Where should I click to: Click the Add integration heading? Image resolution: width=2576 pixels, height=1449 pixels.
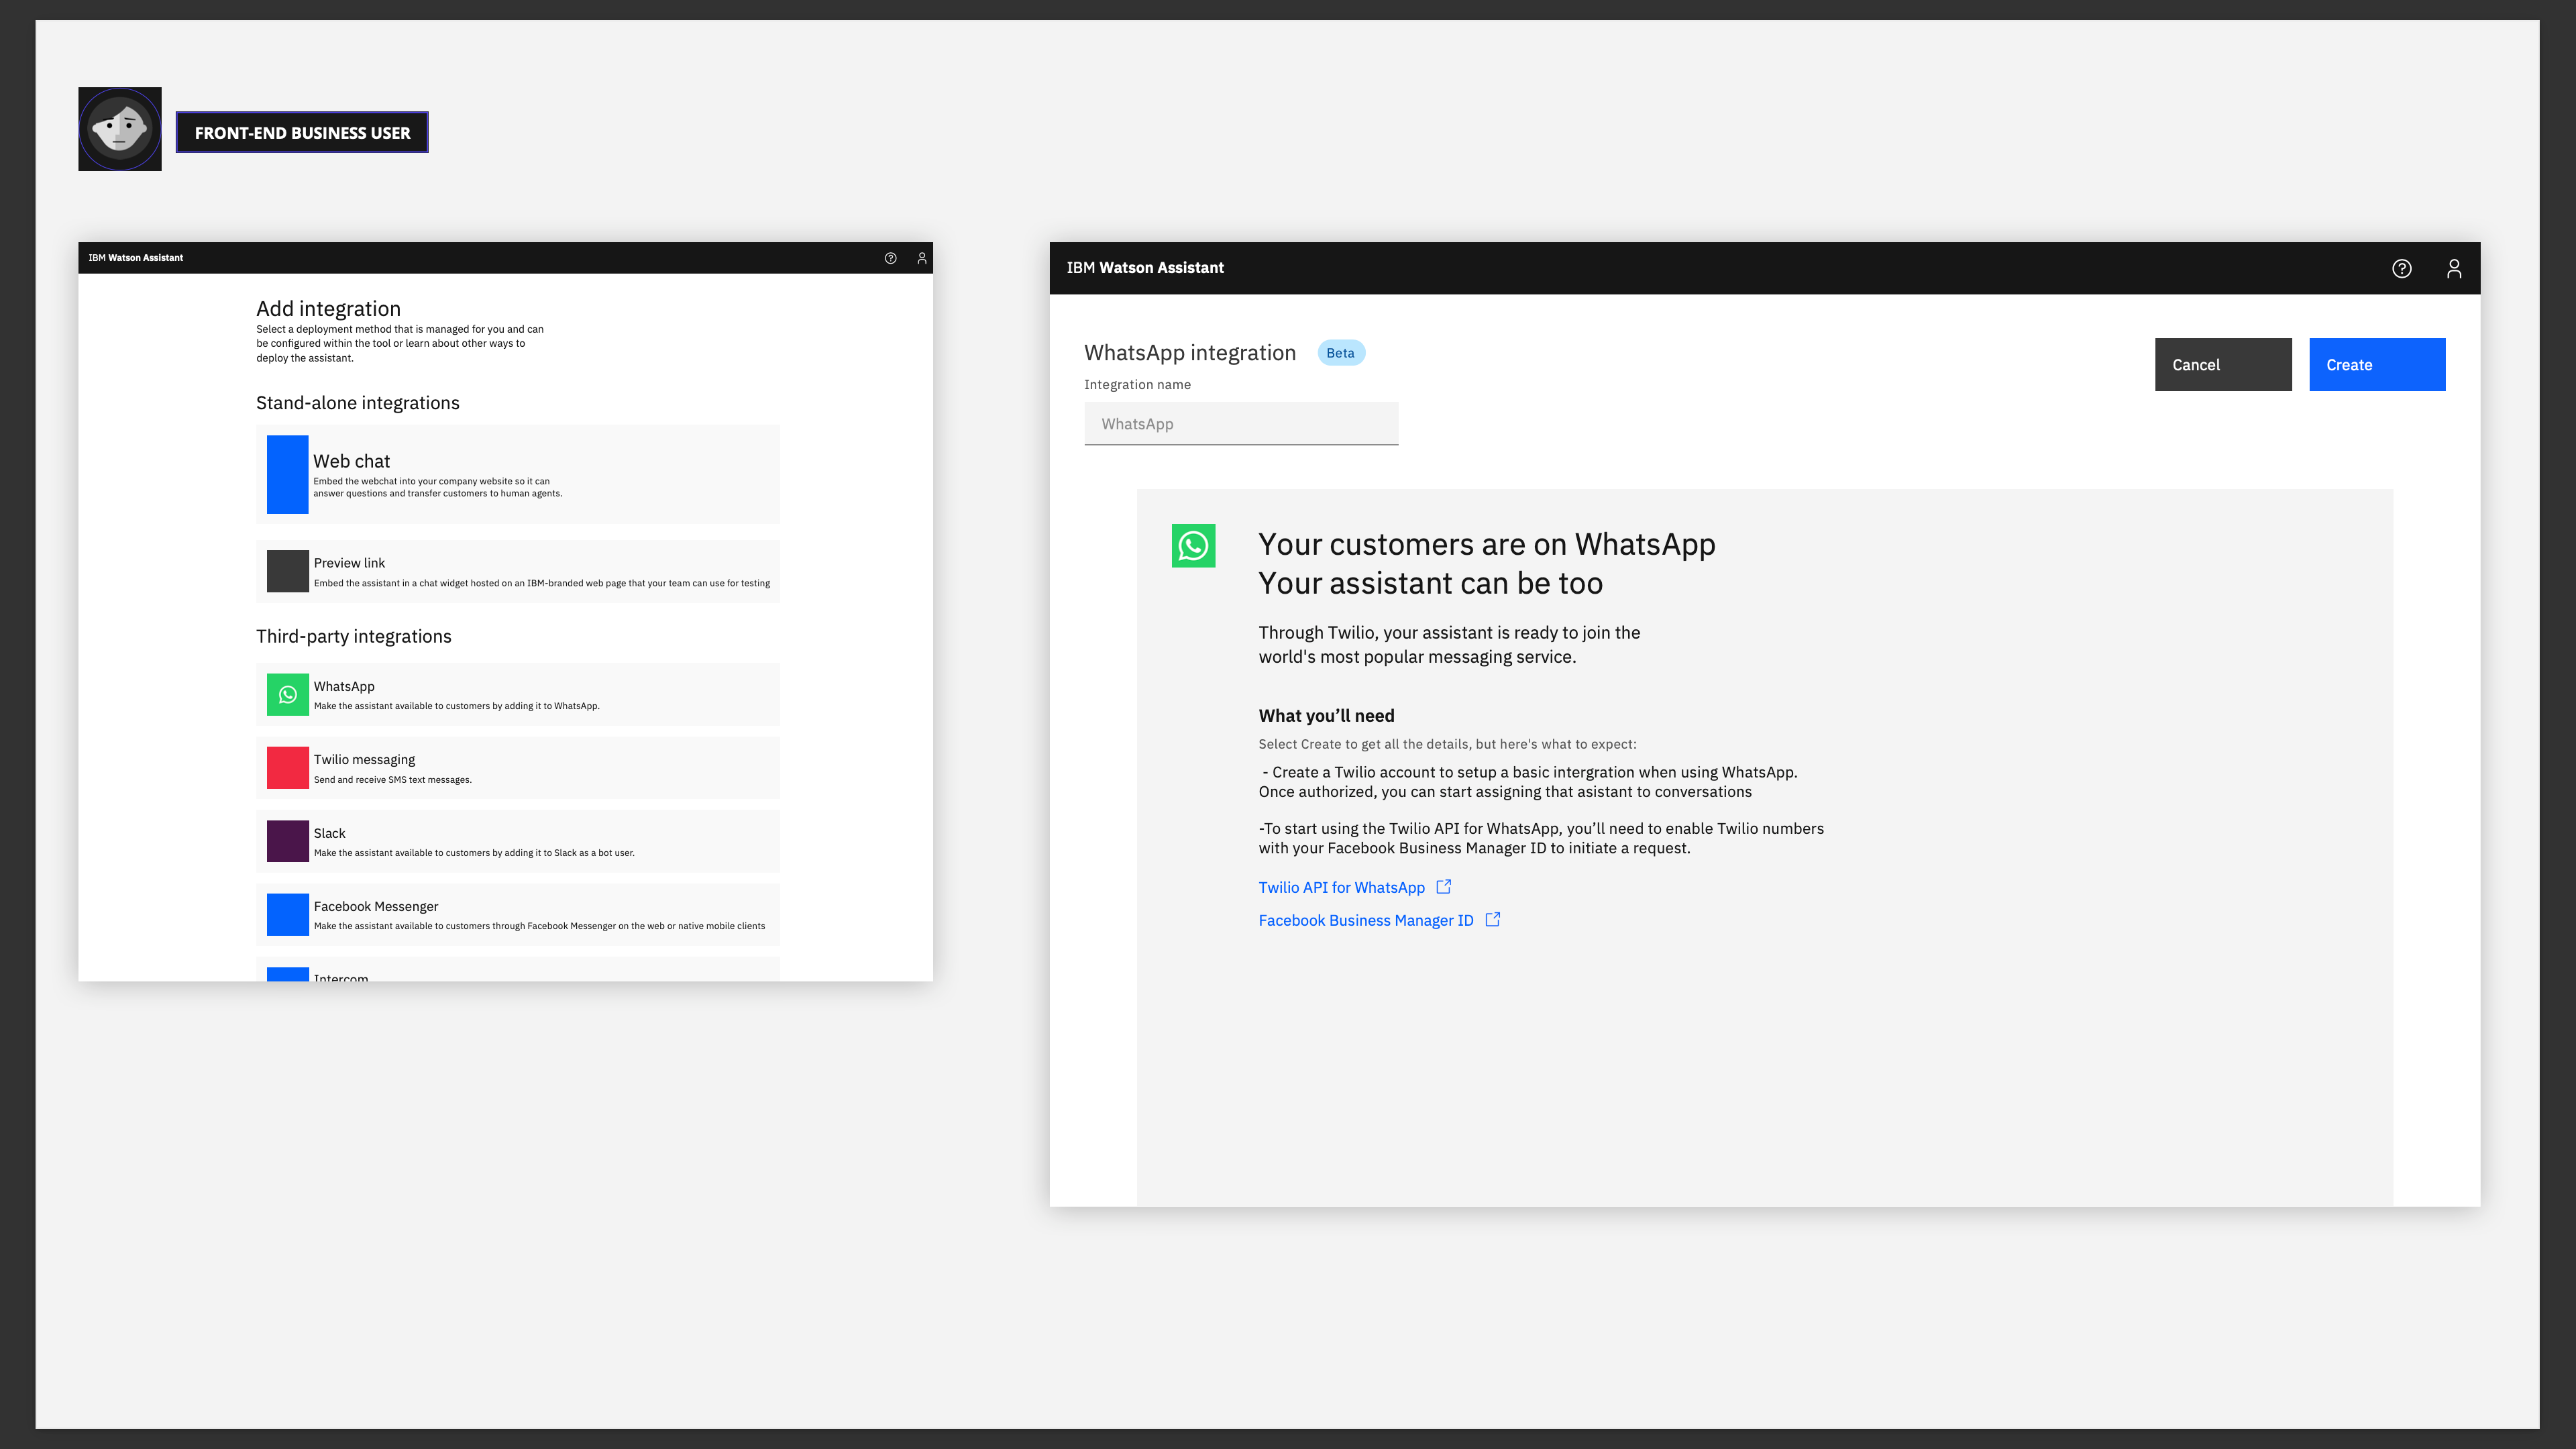click(328, 309)
